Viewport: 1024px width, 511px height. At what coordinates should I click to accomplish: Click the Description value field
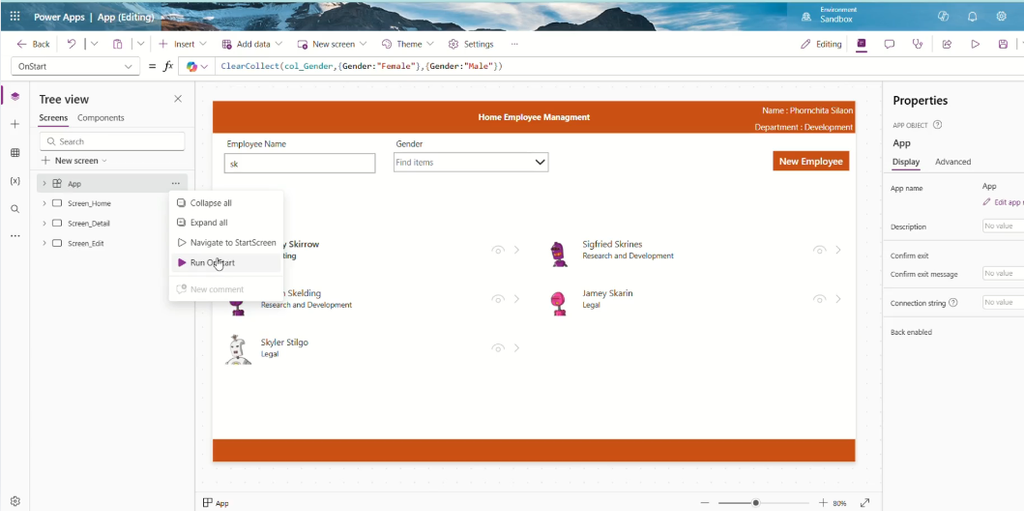coord(1003,226)
